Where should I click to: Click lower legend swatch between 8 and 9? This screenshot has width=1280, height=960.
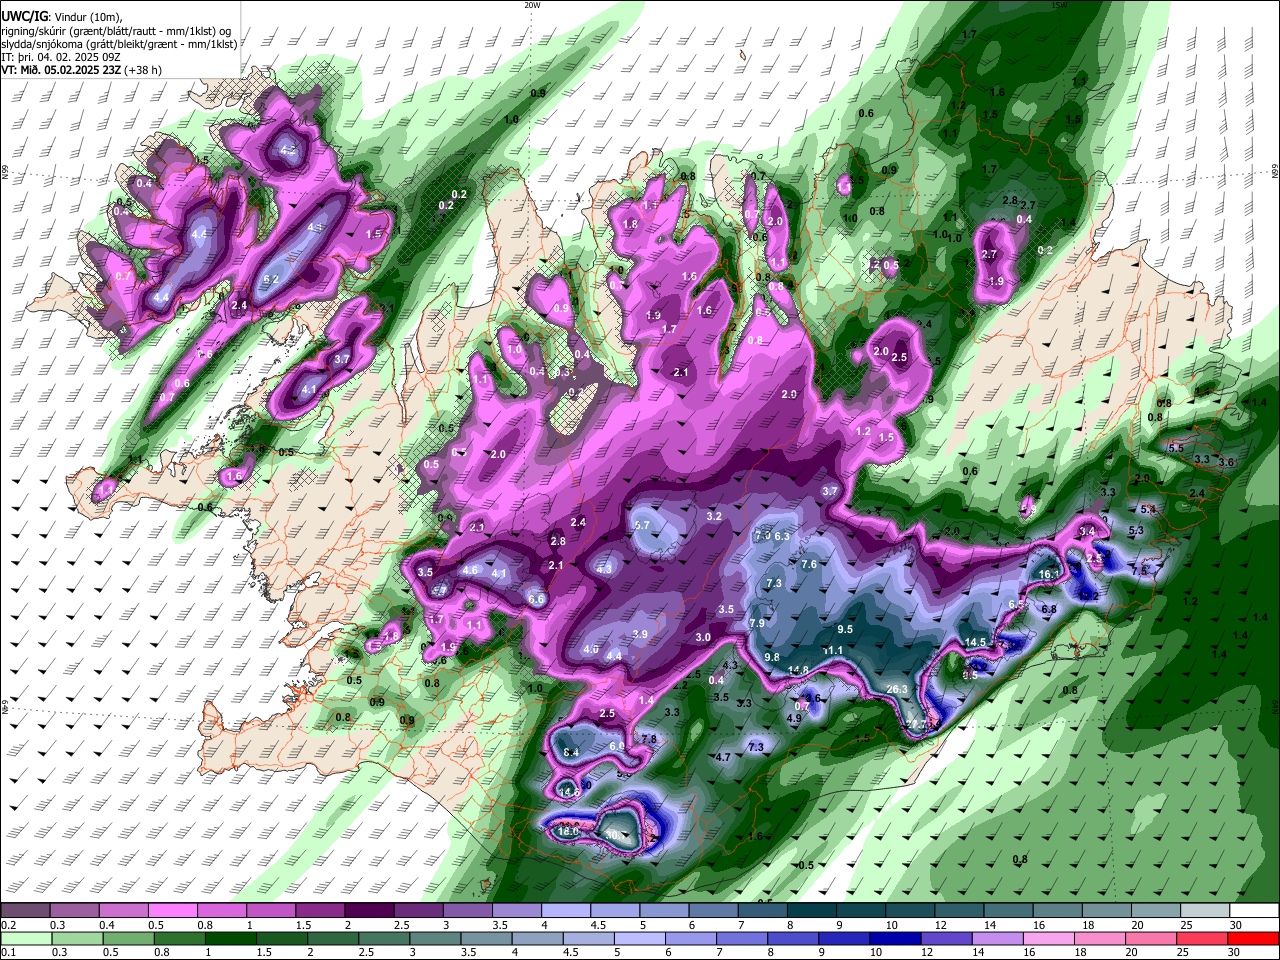coord(792,938)
